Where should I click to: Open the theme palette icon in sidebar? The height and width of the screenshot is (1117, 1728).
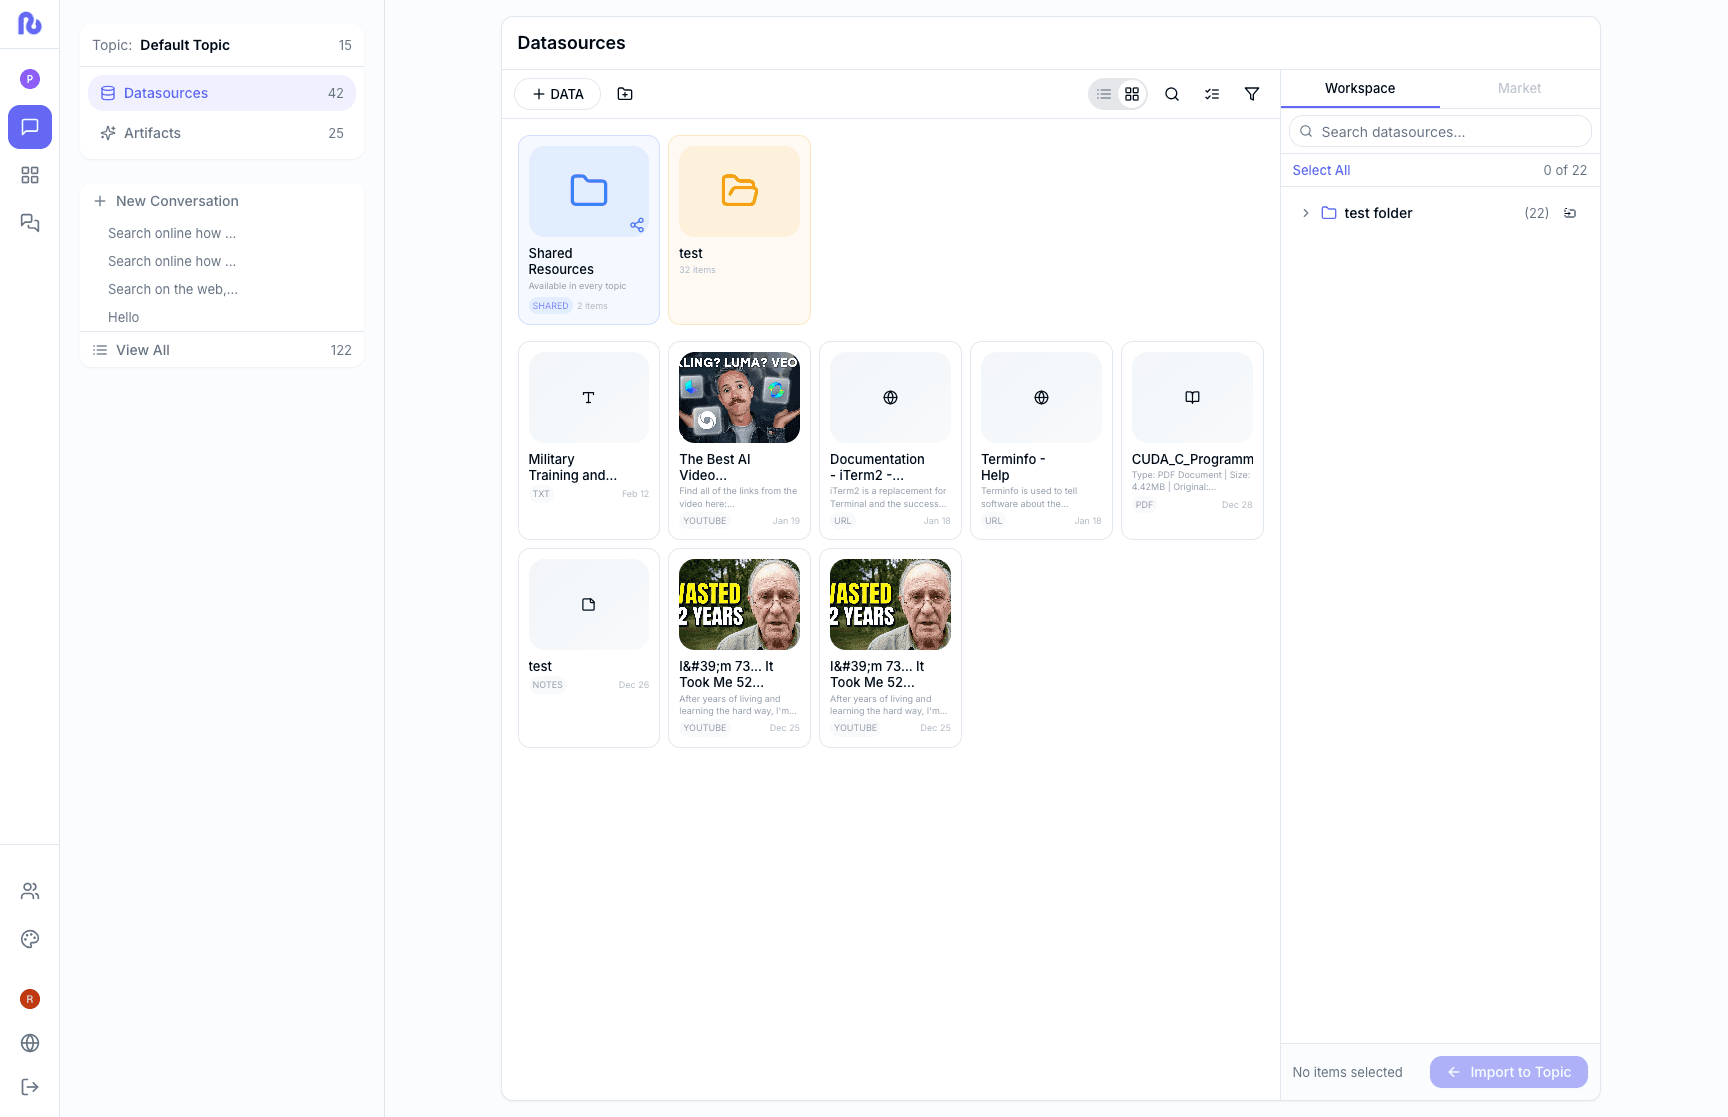point(30,939)
